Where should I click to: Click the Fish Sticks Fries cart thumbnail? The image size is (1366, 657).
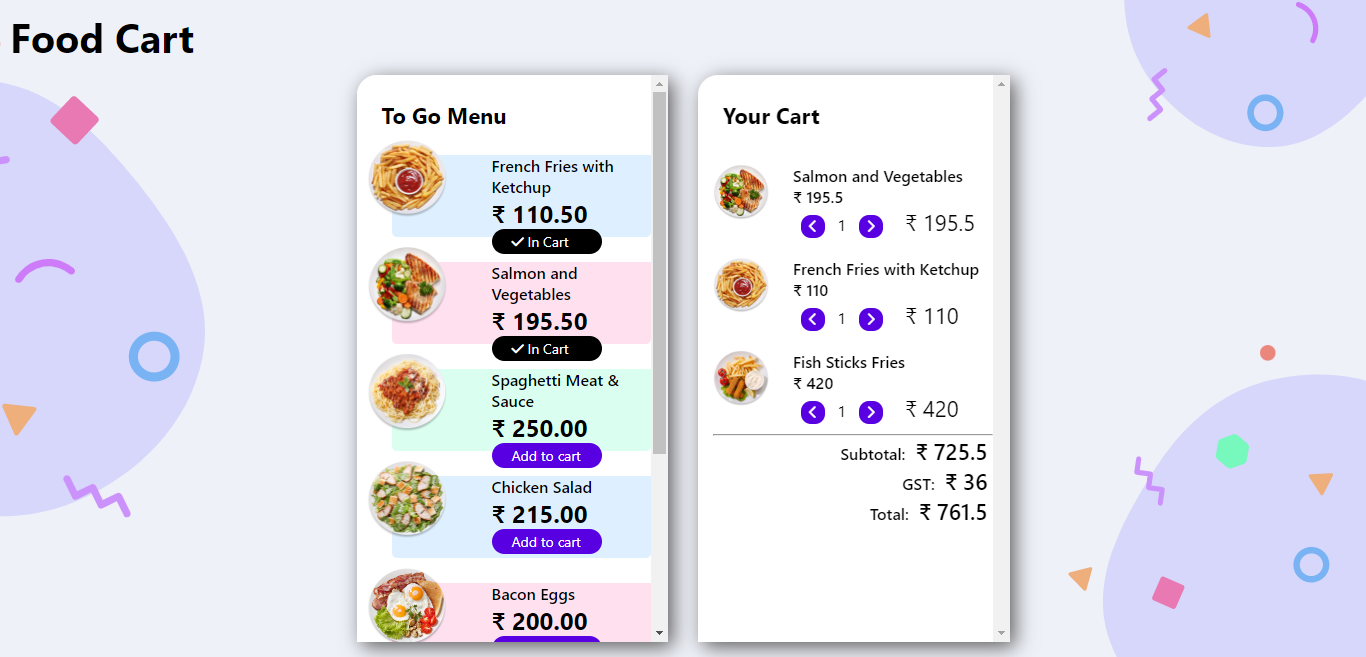coord(741,378)
